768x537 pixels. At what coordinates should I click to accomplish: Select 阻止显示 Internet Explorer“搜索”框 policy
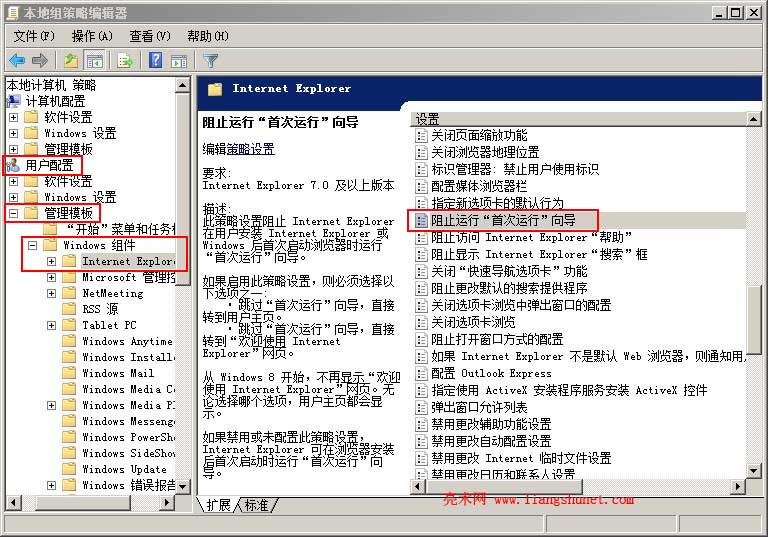click(539, 255)
